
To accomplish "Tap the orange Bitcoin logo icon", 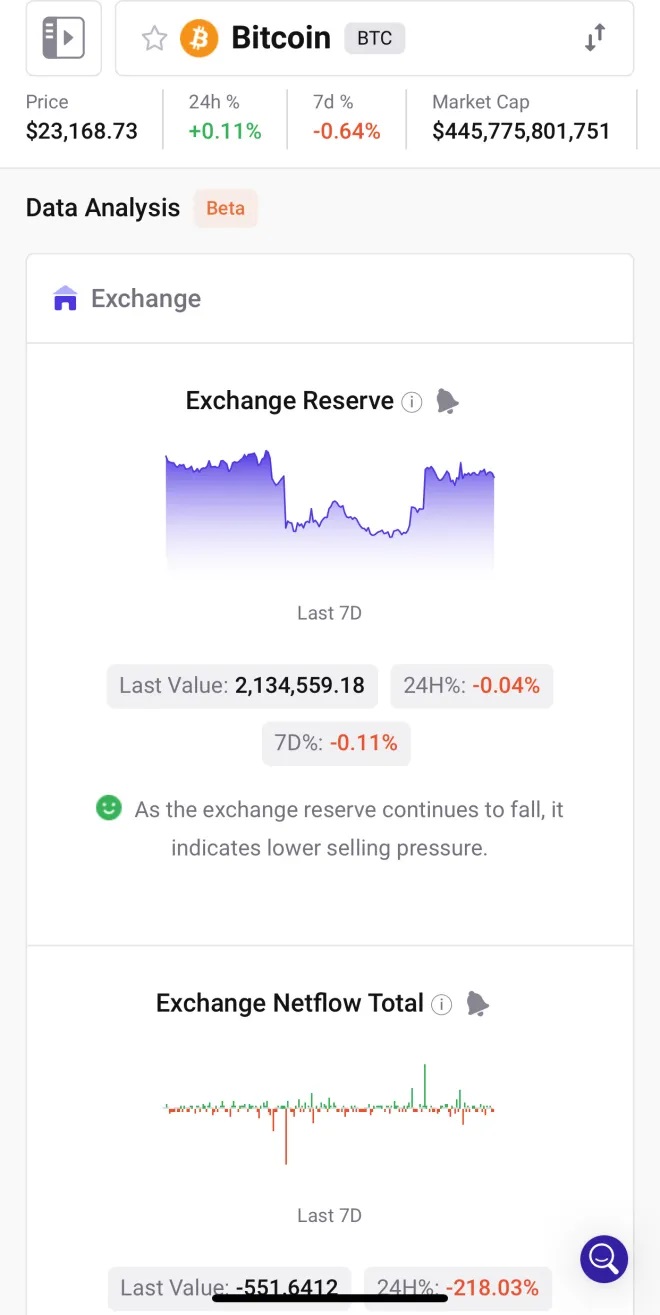I will (199, 39).
